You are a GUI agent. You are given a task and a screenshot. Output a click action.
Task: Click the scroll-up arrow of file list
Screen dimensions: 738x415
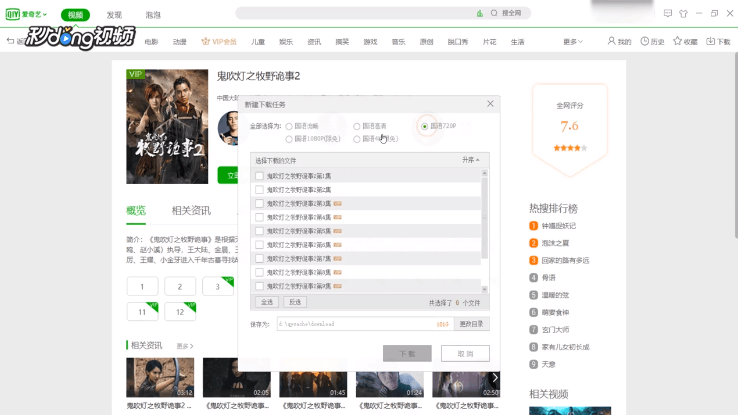point(484,174)
